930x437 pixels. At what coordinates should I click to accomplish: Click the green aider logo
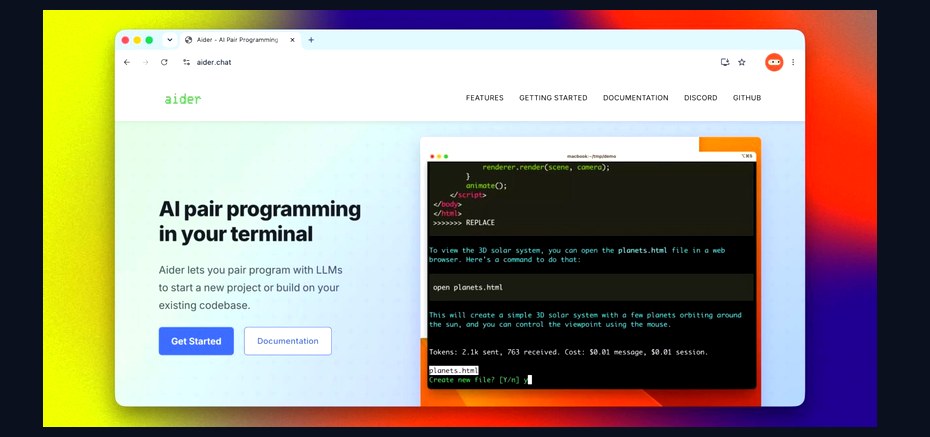[x=183, y=99]
